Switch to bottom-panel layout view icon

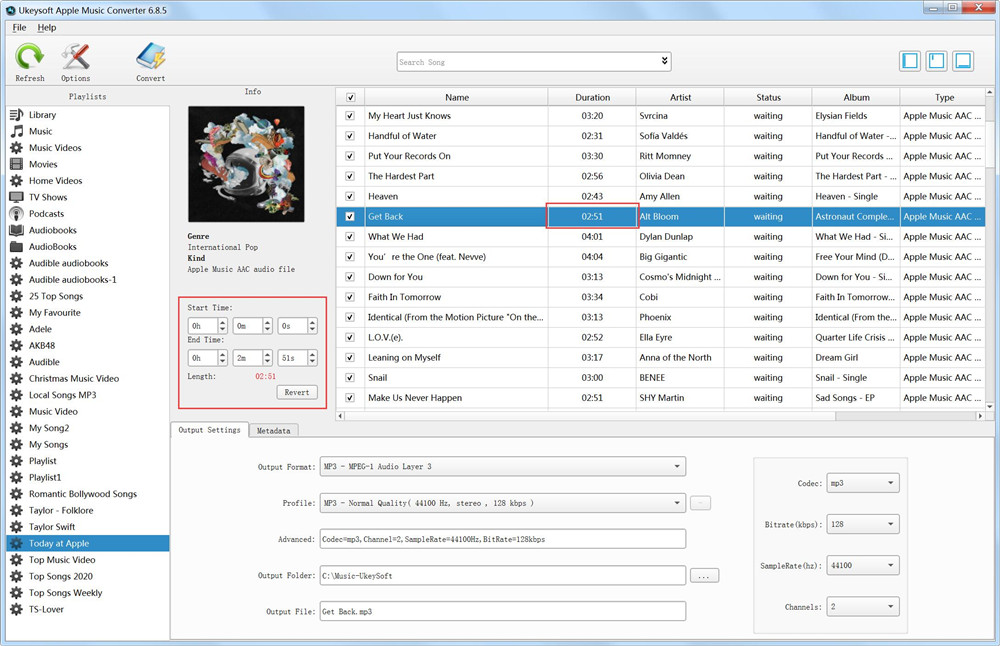tap(963, 61)
